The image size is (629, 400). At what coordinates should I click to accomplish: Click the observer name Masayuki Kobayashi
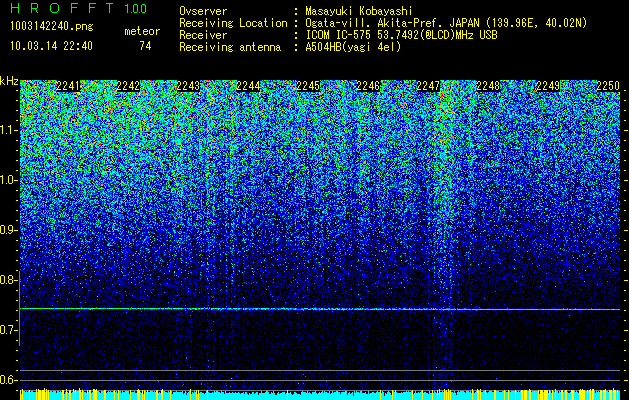click(359, 11)
